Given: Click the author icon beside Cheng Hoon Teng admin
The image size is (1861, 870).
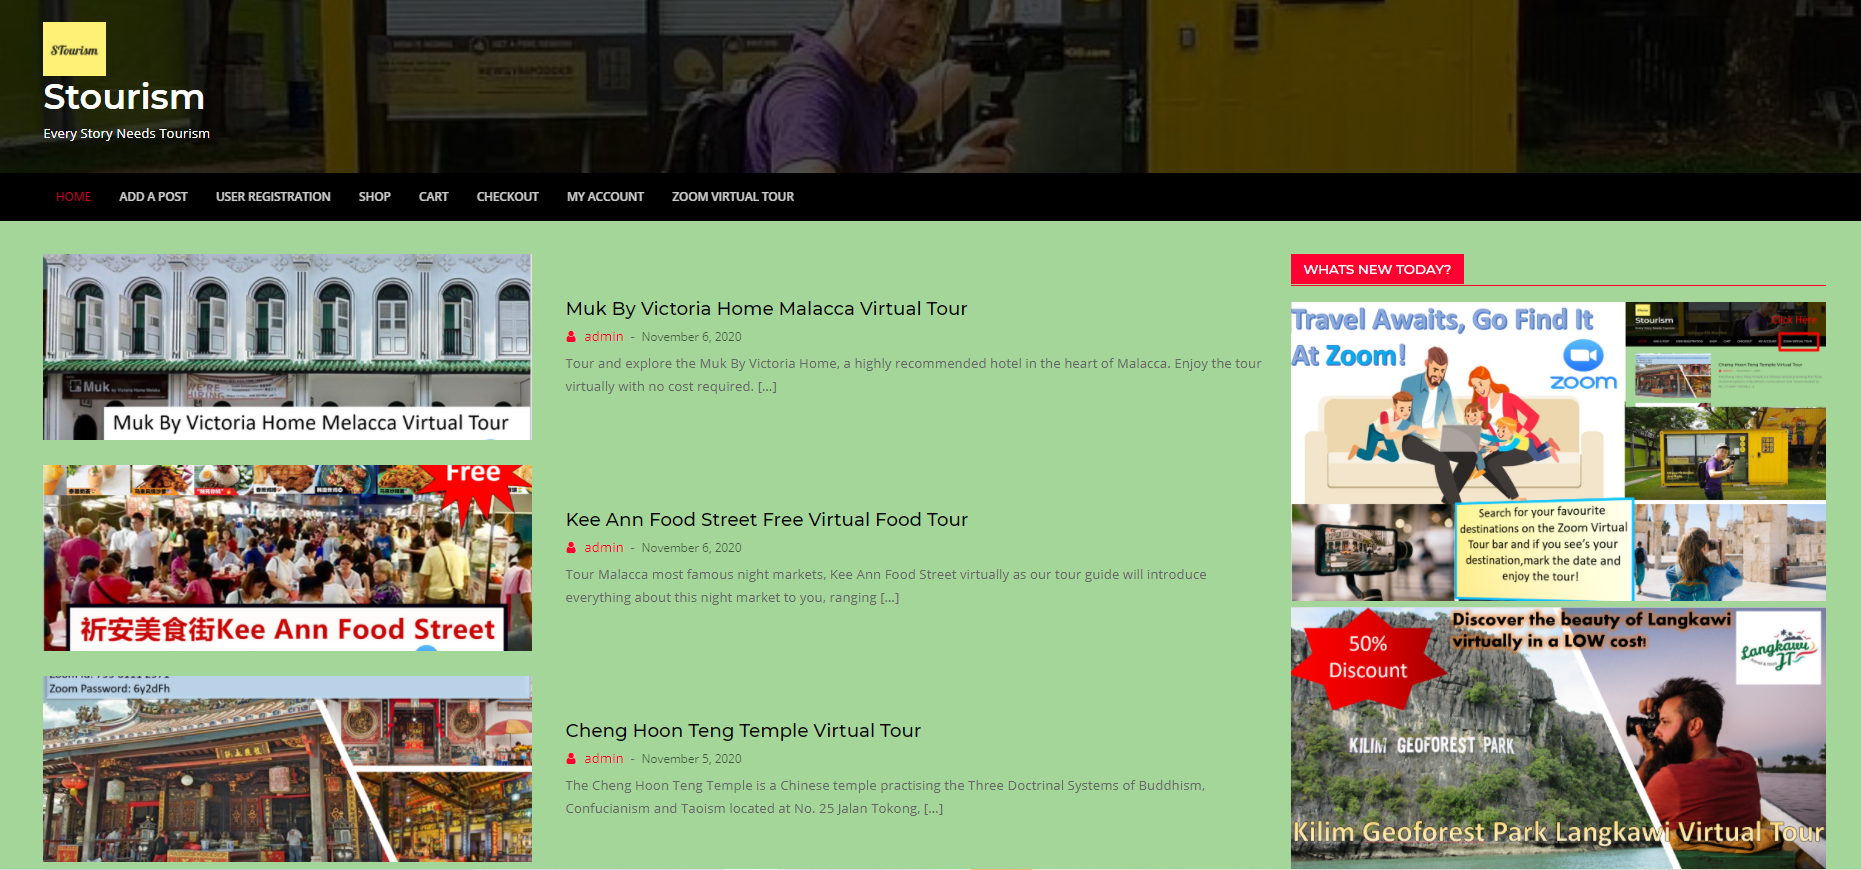Looking at the screenshot, I should (x=571, y=759).
